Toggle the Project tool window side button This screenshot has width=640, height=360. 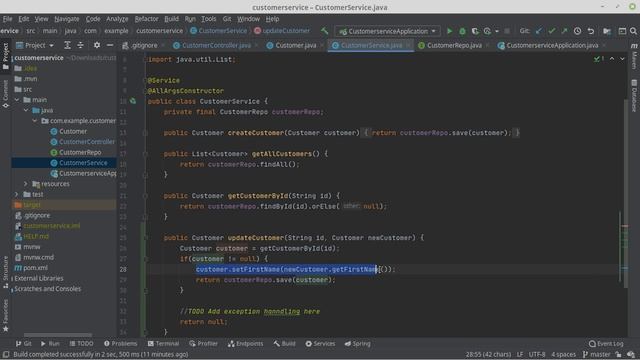tap(5, 56)
